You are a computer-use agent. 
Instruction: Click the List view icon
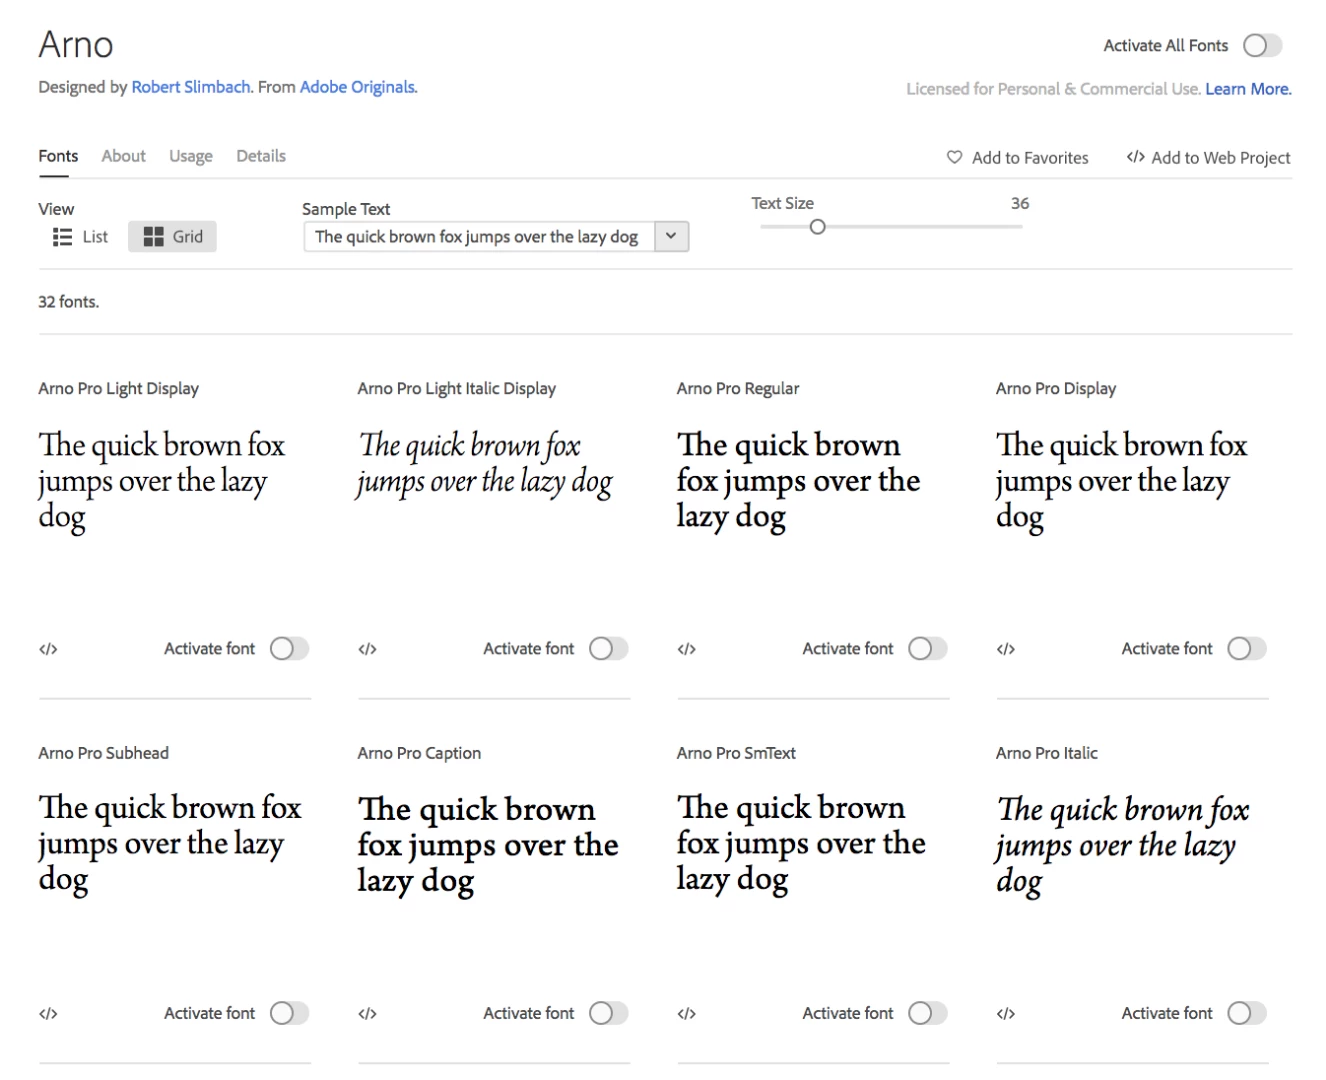[62, 237]
